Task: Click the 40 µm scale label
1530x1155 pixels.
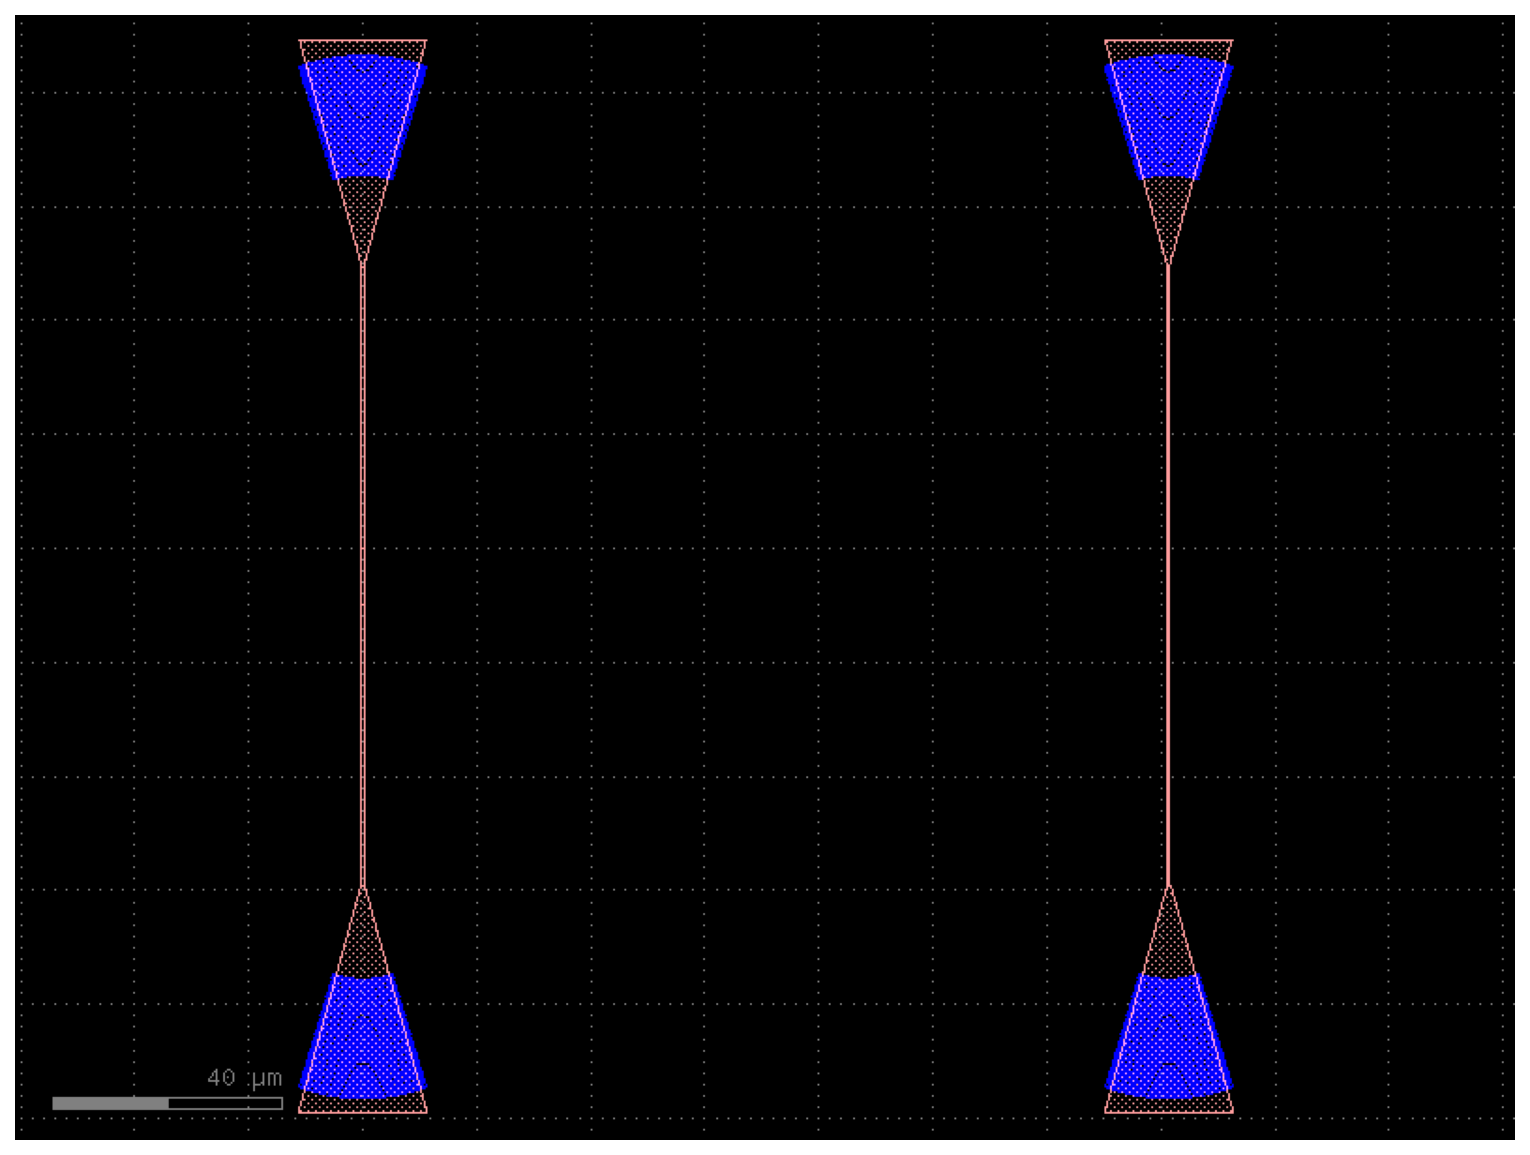Action: tap(244, 1078)
